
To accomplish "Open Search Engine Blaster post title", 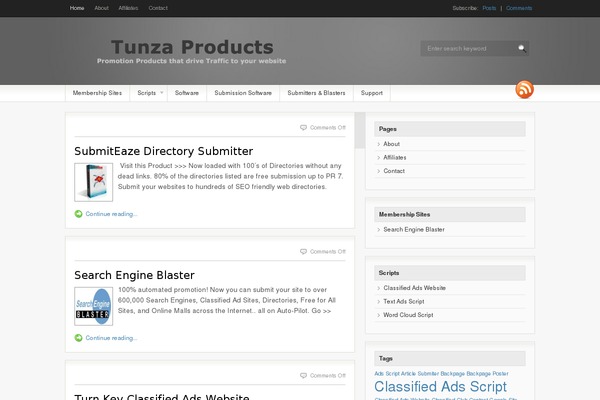I will [x=134, y=275].
